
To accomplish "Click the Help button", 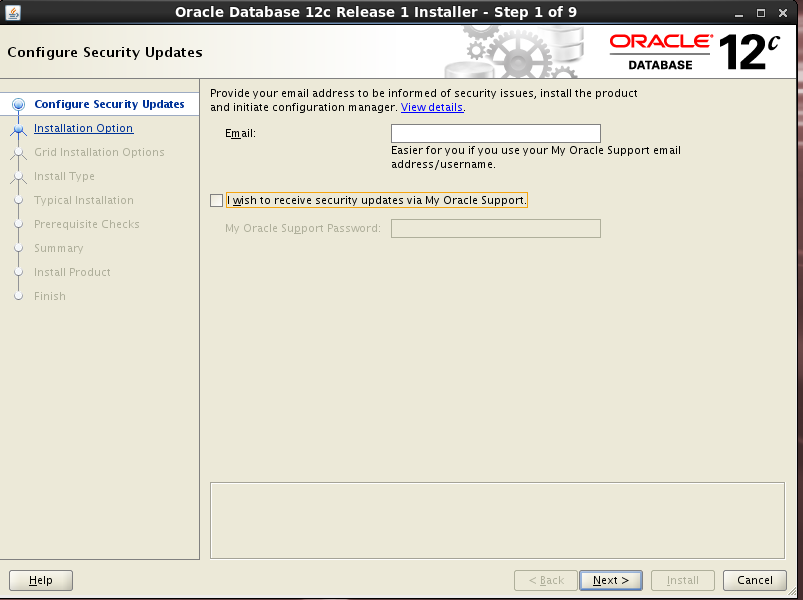I will coord(41,580).
